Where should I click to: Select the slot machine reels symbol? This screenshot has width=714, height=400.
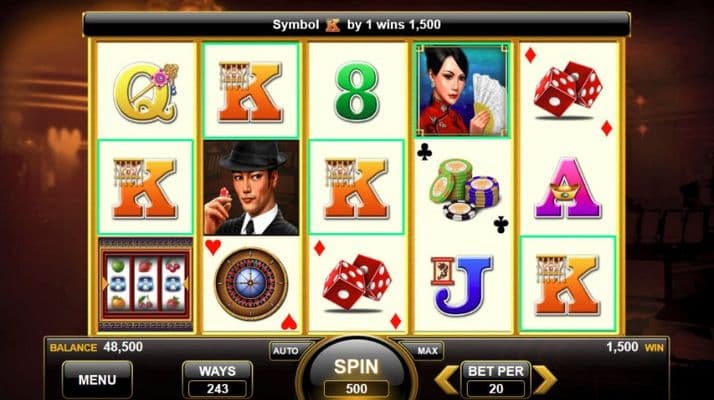tap(145, 284)
